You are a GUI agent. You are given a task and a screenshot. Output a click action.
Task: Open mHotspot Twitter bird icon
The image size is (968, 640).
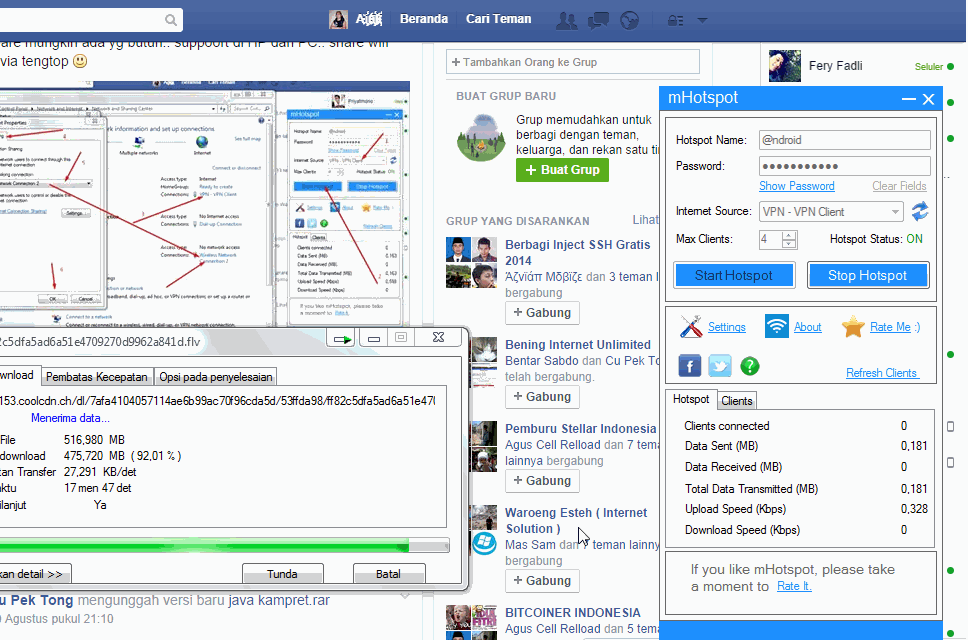720,366
